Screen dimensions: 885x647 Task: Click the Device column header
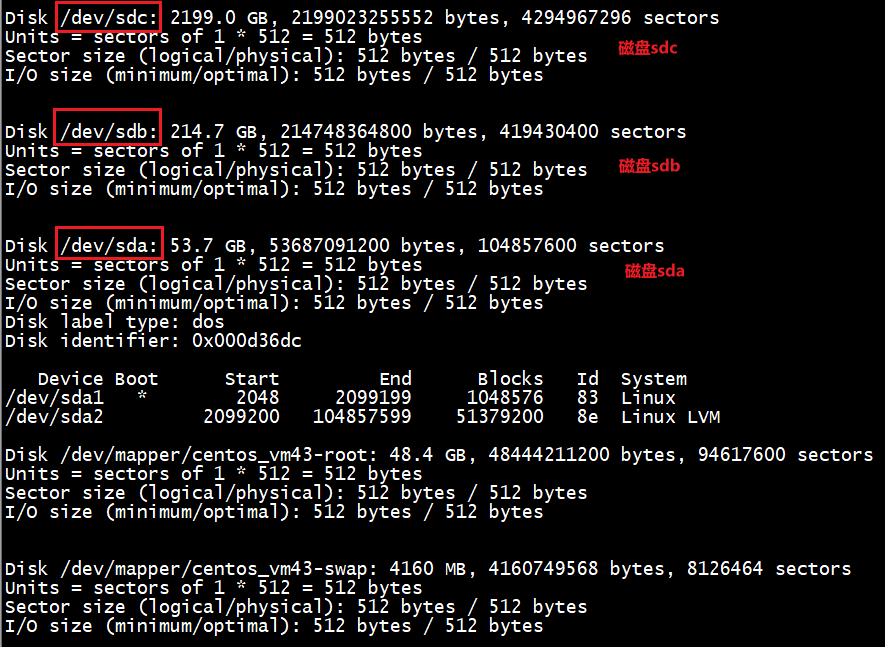pos(70,379)
